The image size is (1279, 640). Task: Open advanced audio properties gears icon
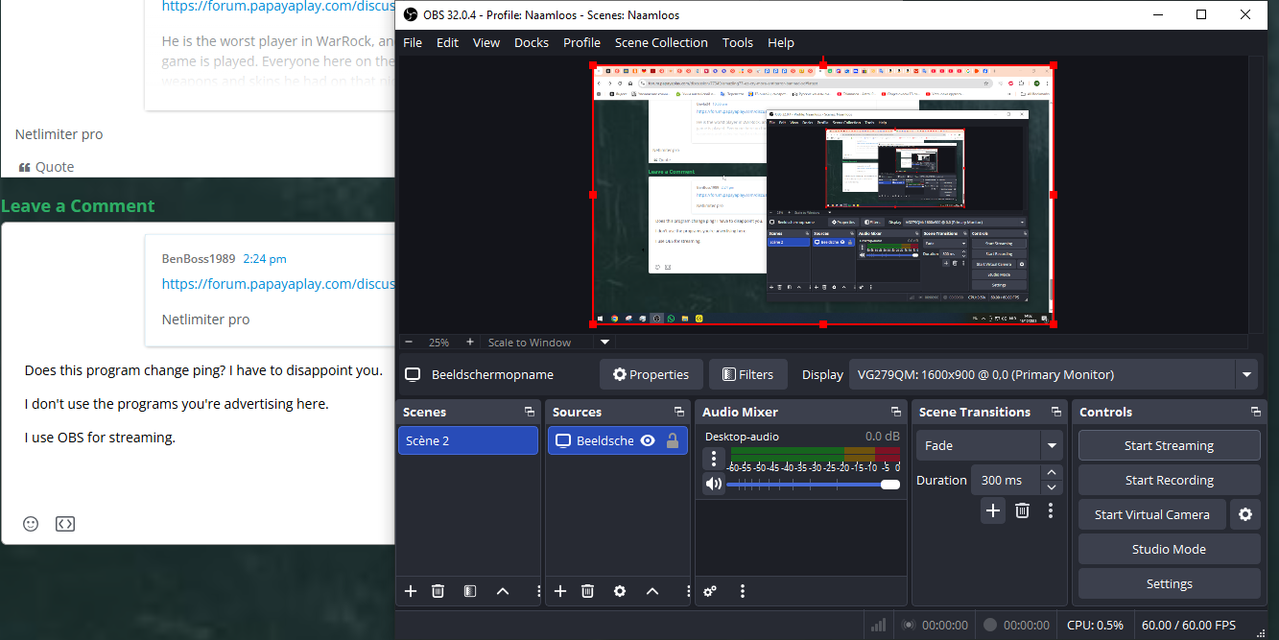pos(710,591)
